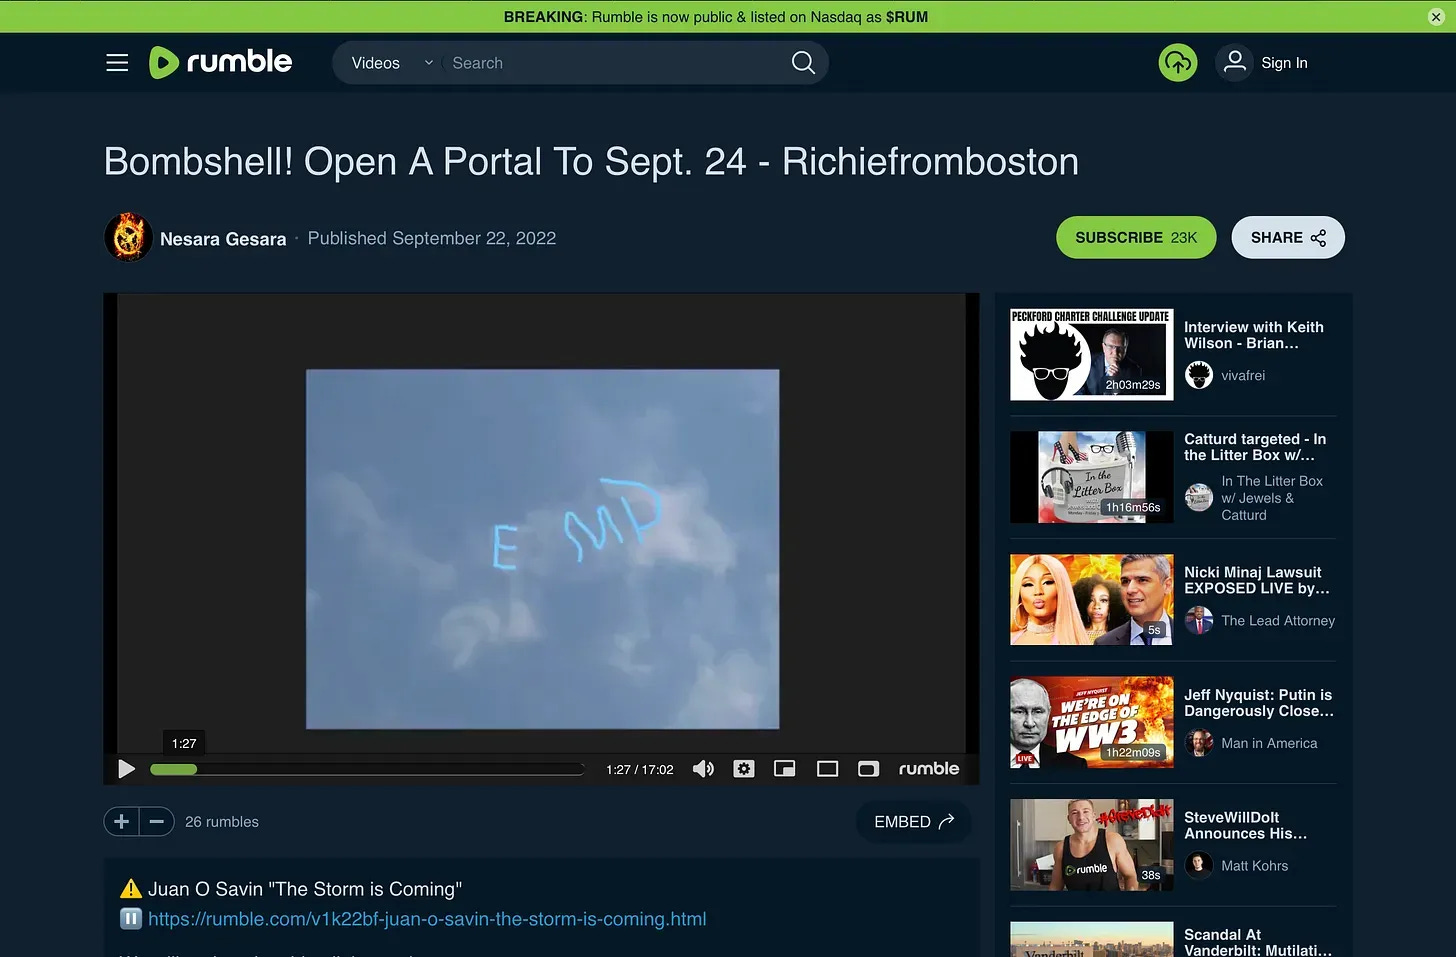This screenshot has width=1456, height=957.
Task: Enter fullscreen mode
Action: point(868,769)
